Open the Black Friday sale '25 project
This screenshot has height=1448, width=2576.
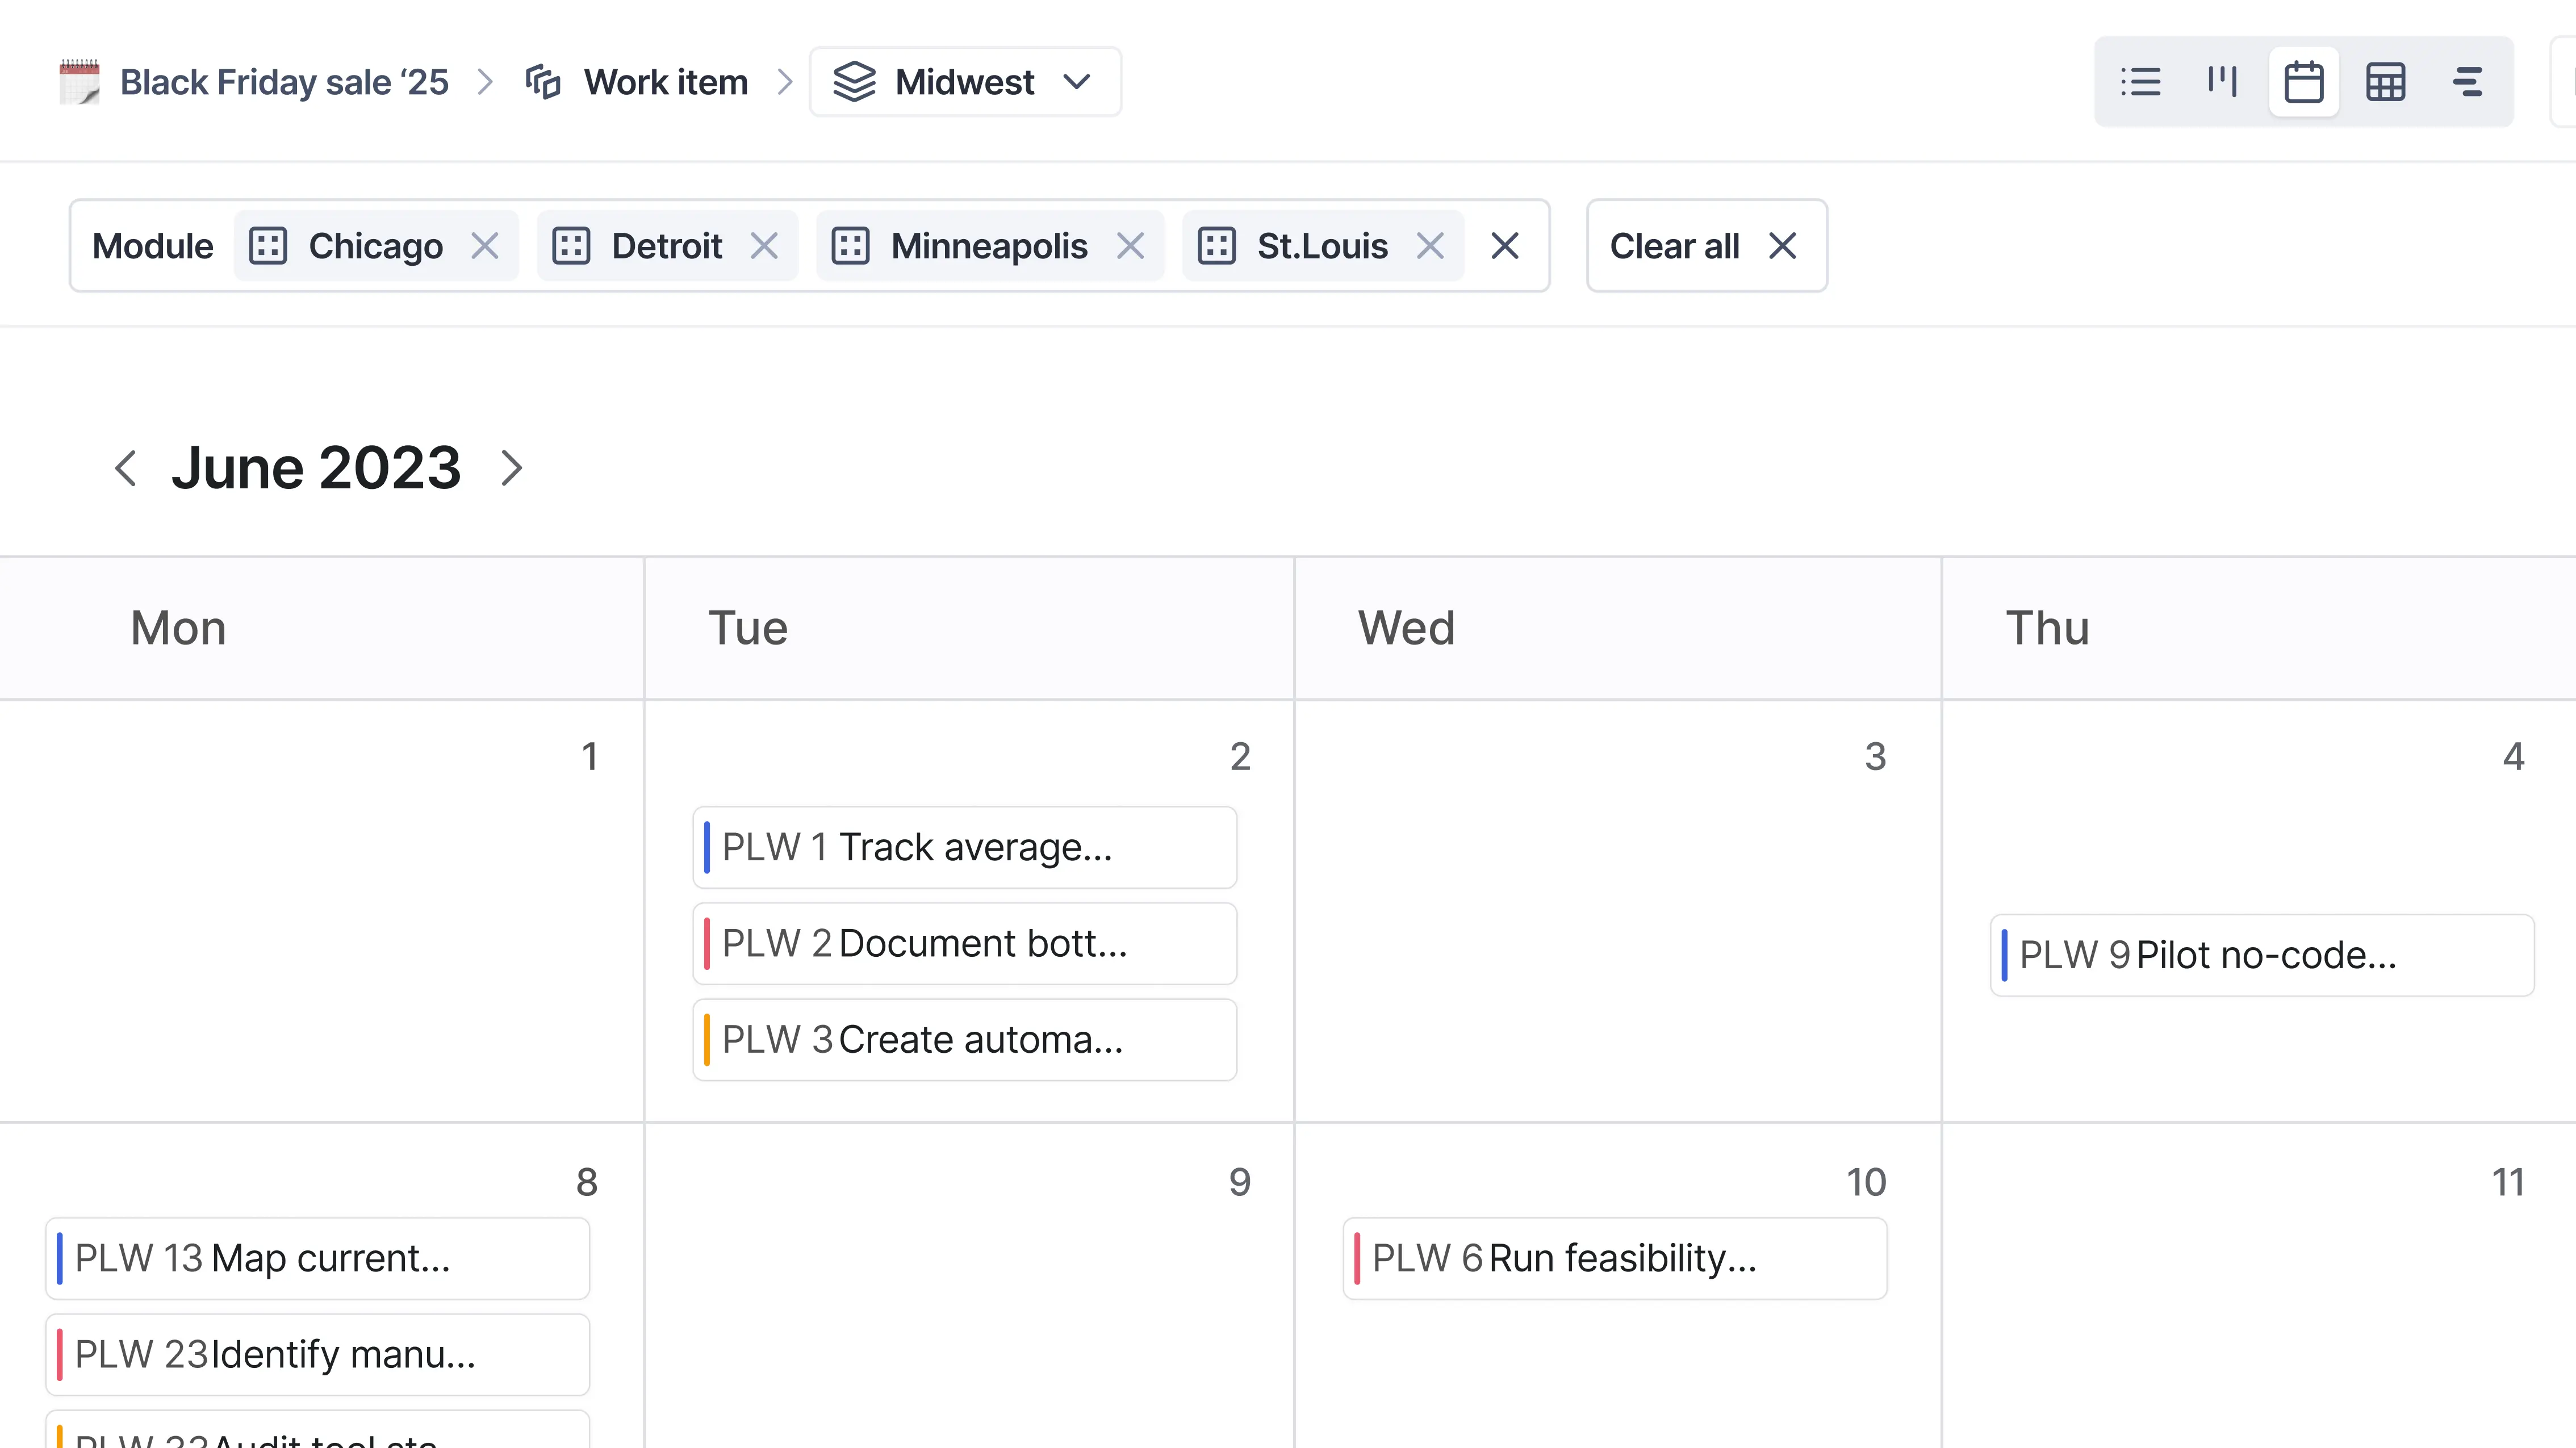click(x=284, y=82)
